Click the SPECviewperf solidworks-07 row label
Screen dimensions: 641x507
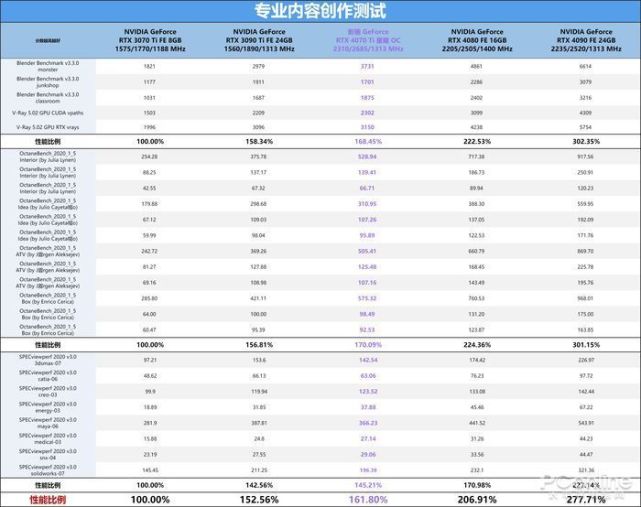coord(48,470)
